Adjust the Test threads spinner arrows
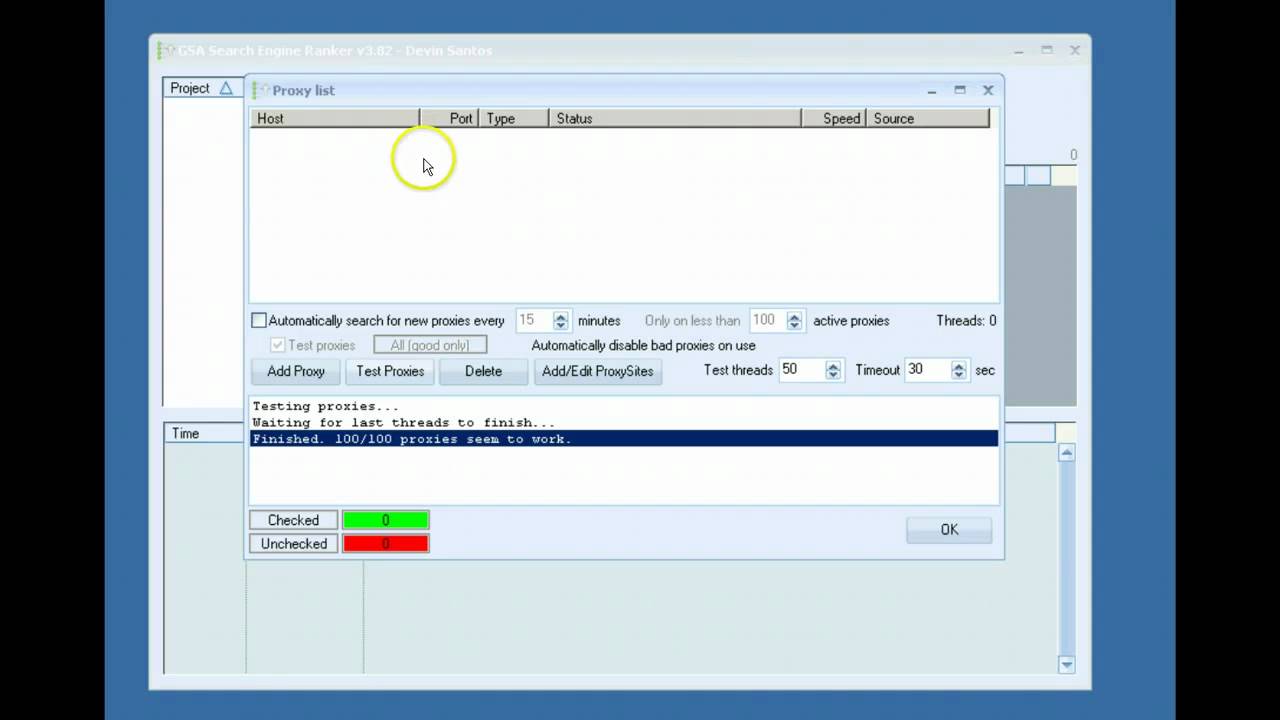This screenshot has width=1280, height=720. (x=833, y=370)
